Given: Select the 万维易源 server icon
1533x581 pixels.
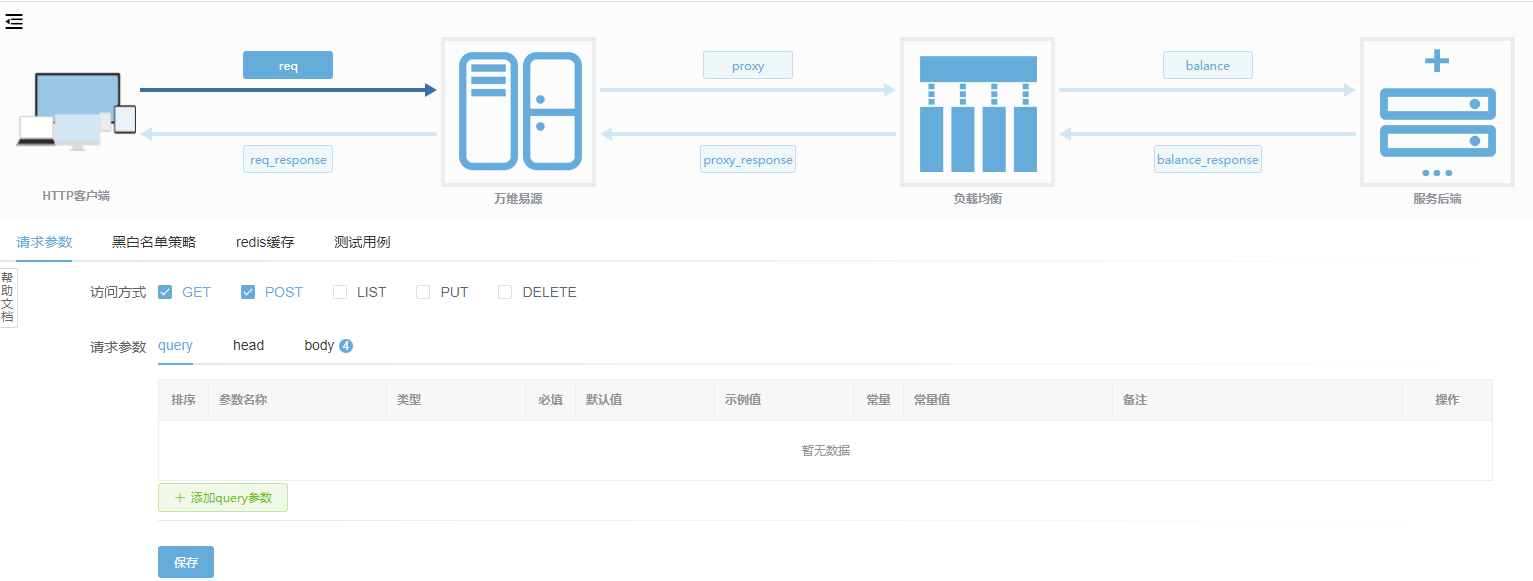Looking at the screenshot, I should click(518, 112).
